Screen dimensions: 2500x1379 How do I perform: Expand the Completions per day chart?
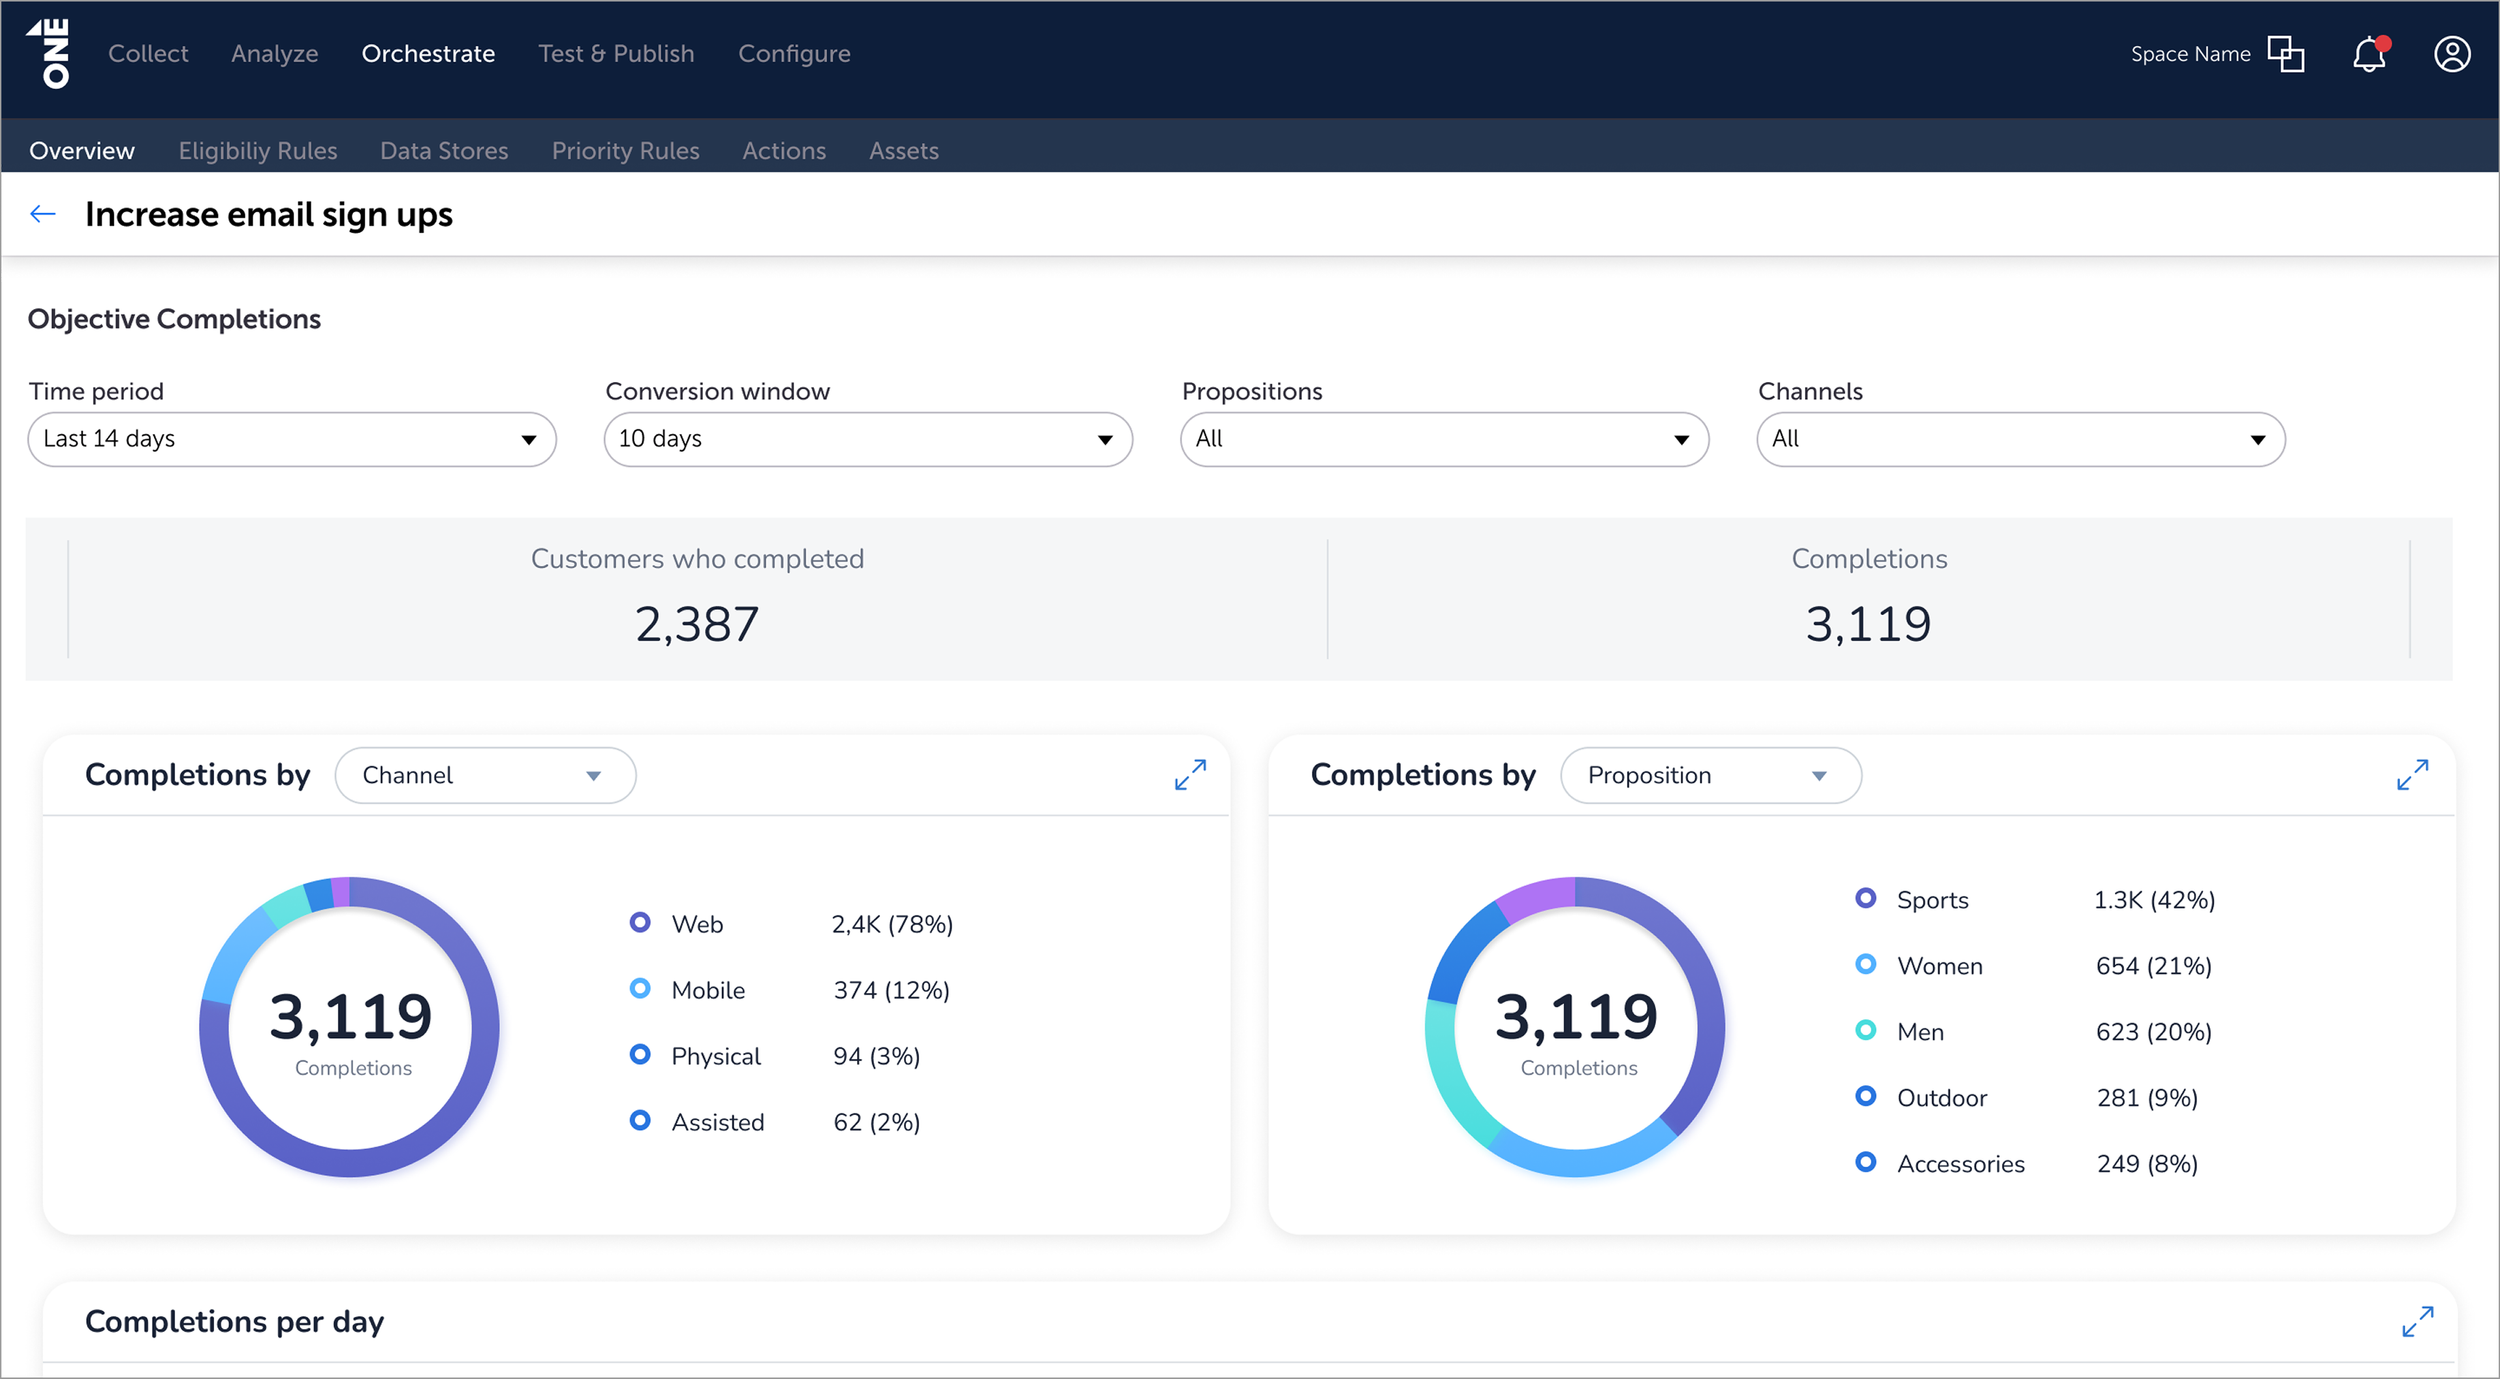coord(2417,1321)
